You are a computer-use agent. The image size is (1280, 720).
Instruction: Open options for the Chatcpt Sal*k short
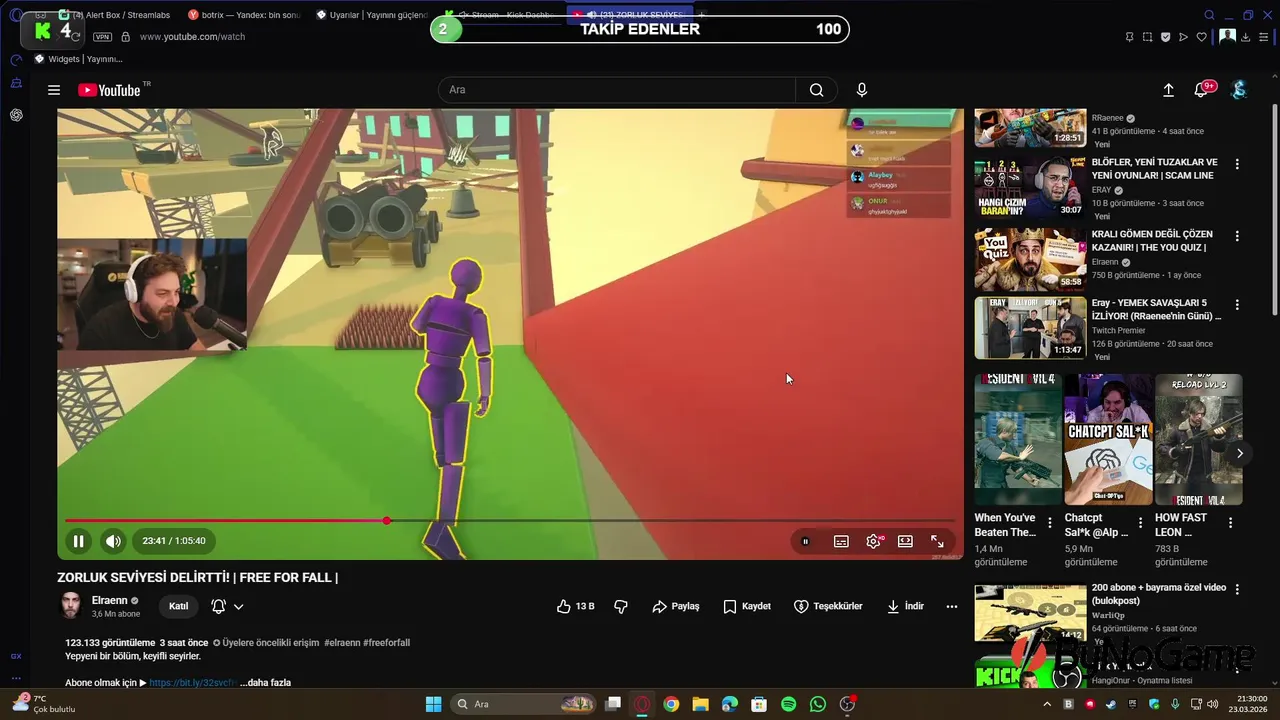[x=1140, y=523]
